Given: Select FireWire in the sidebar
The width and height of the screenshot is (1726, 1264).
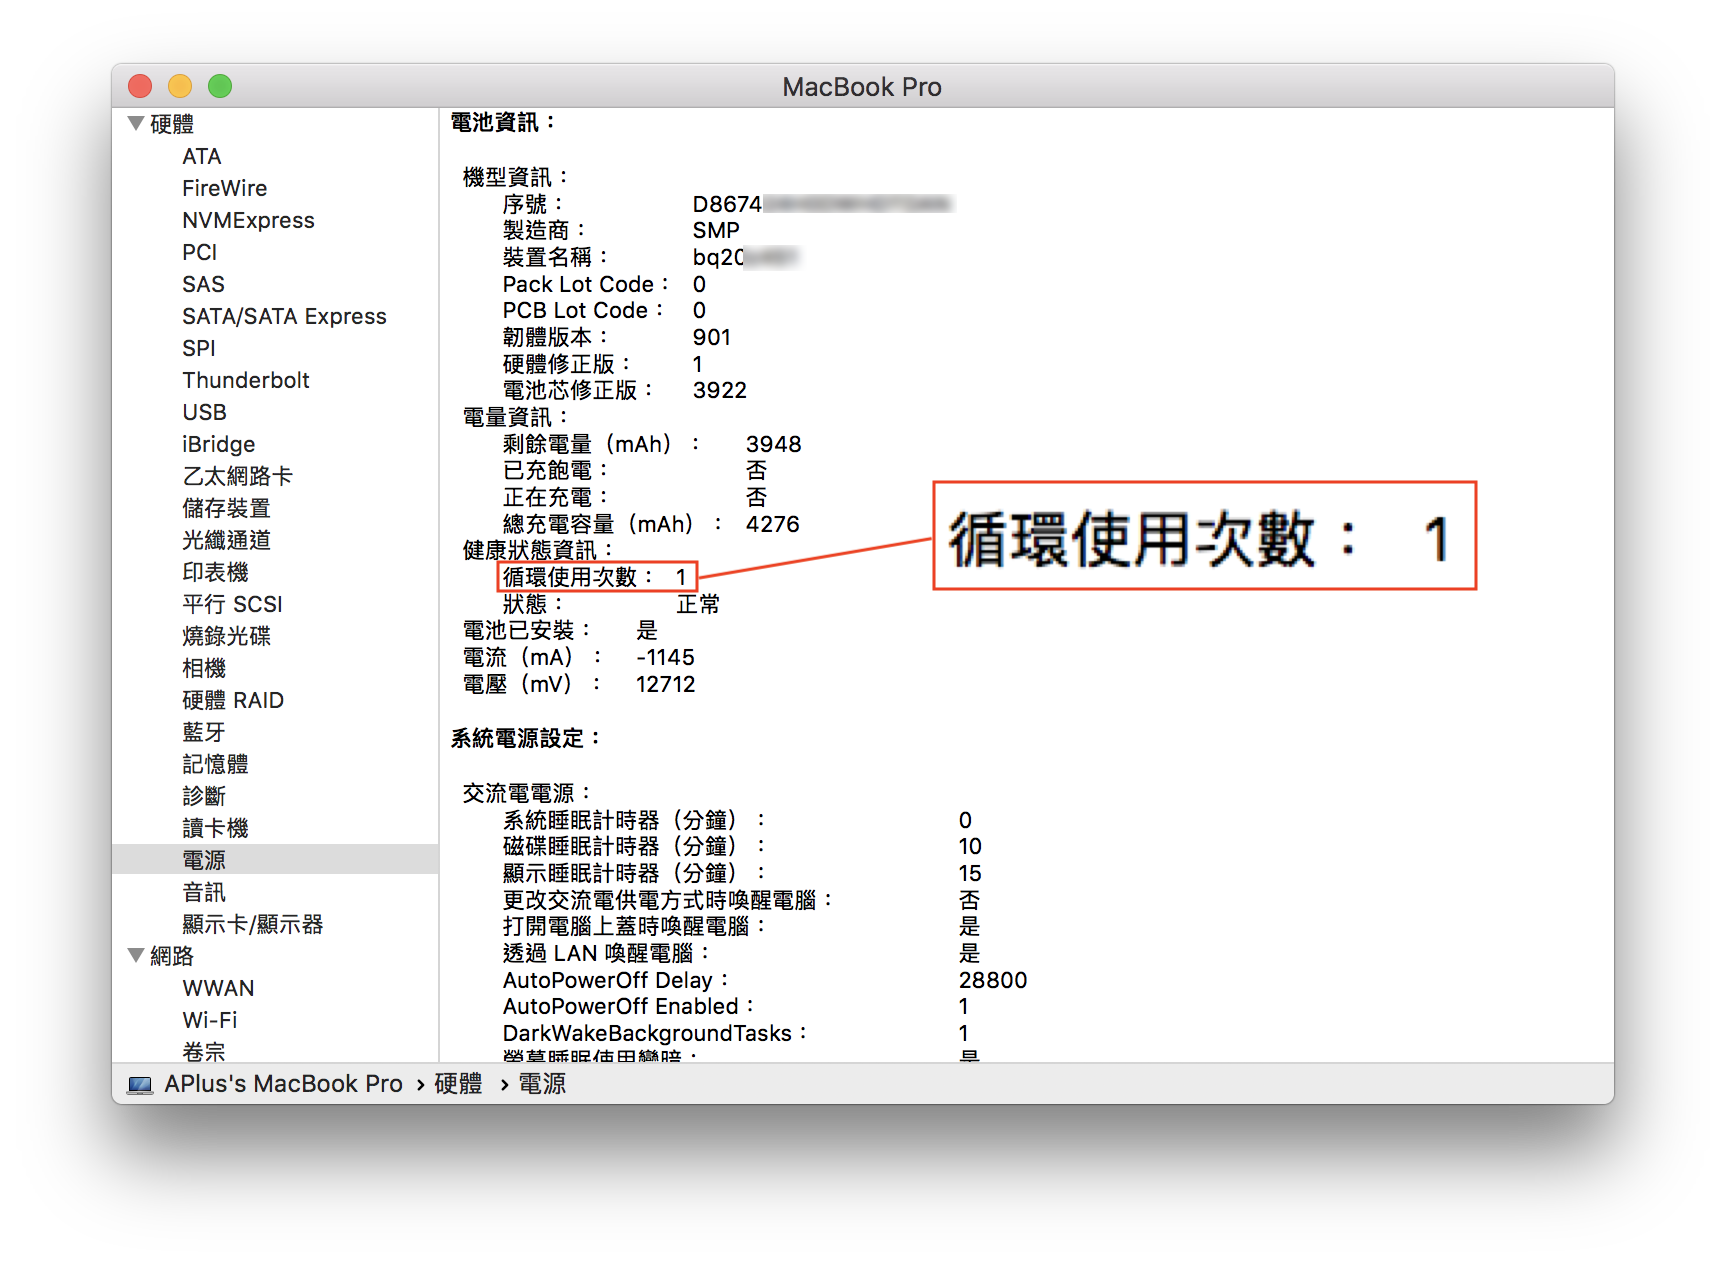Looking at the screenshot, I should click(225, 188).
